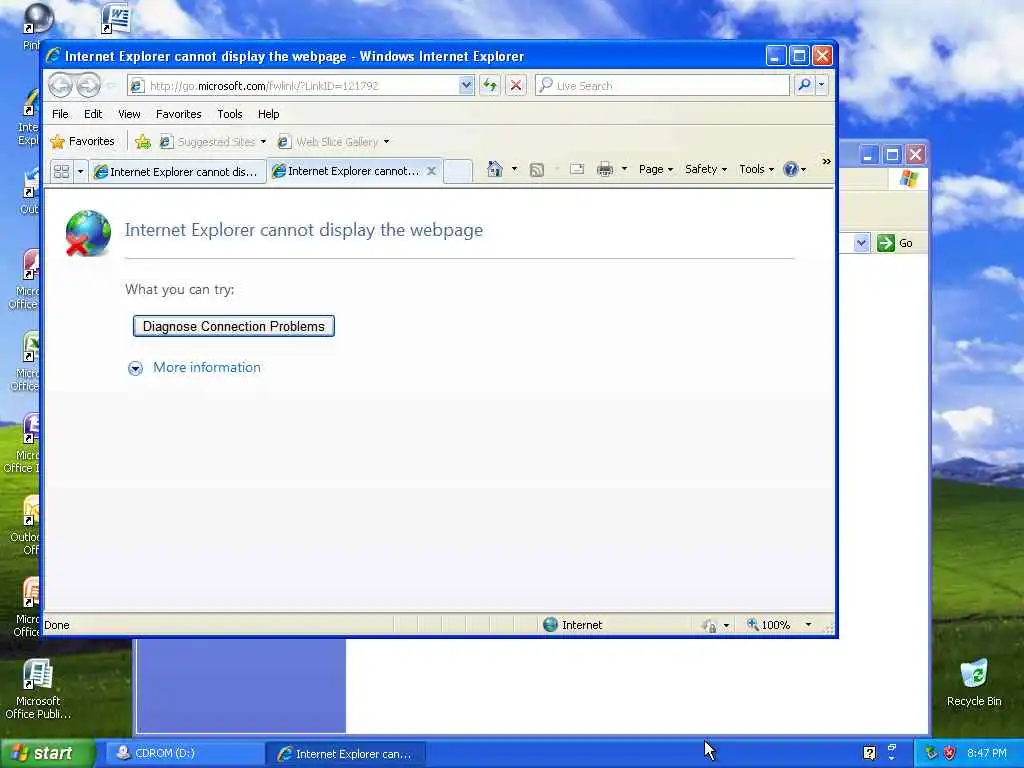Add to Favorites Bar star icon

pos(142,141)
